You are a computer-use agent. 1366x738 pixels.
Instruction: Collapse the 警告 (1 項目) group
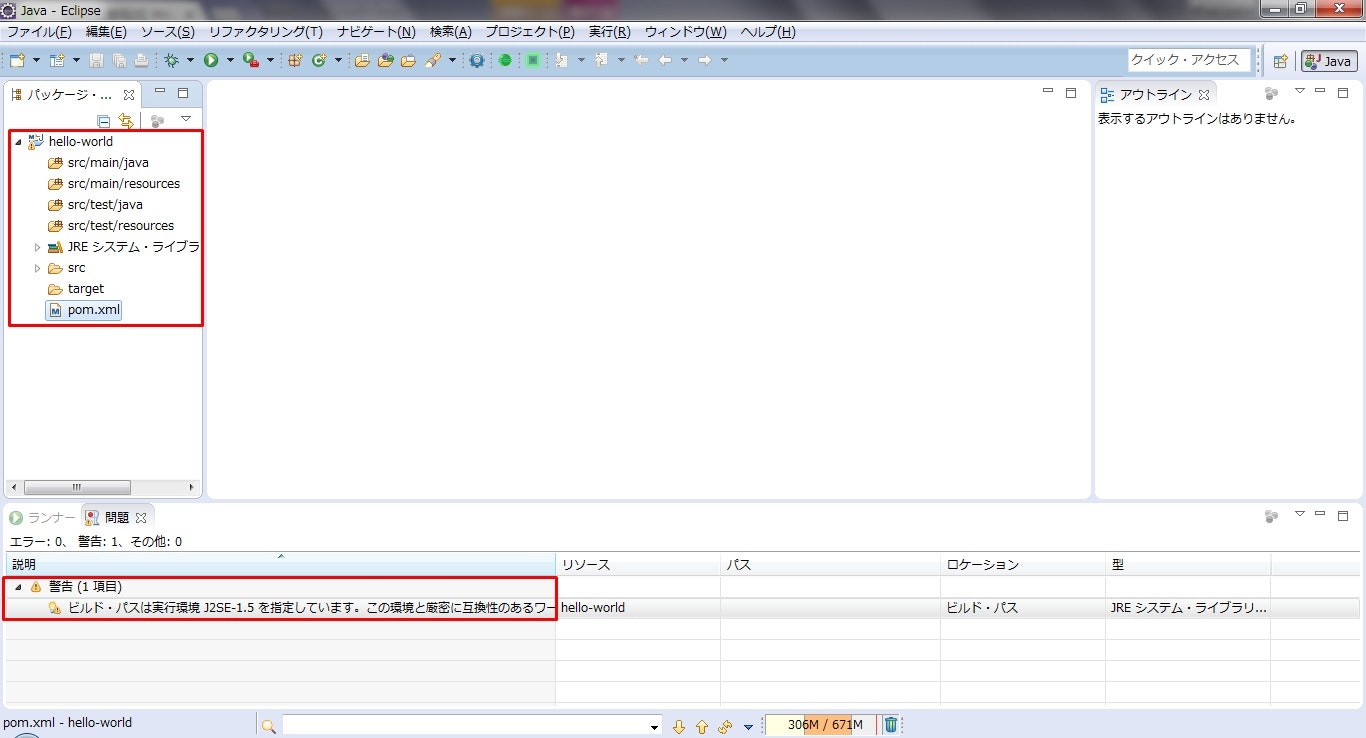pyautogui.click(x=18, y=587)
